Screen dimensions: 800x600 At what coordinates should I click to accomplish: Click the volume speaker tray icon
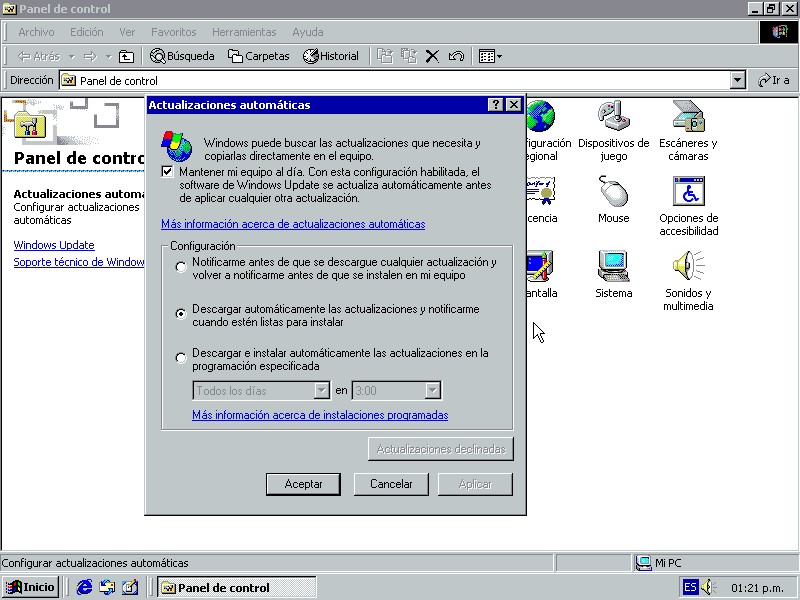(x=708, y=587)
